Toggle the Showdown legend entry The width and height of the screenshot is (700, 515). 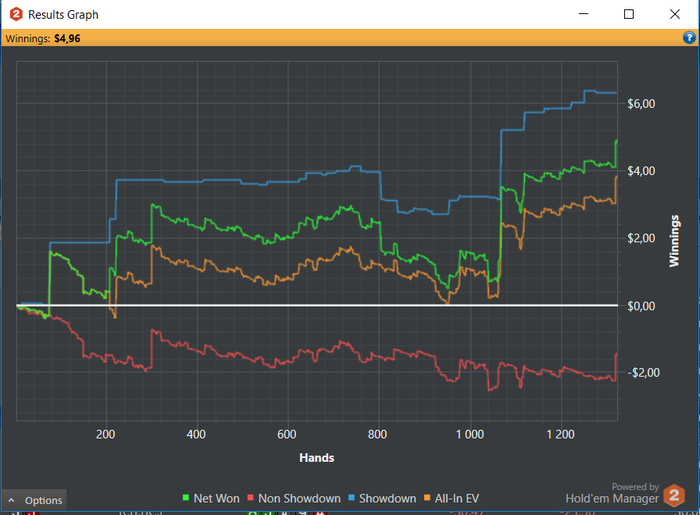point(382,498)
